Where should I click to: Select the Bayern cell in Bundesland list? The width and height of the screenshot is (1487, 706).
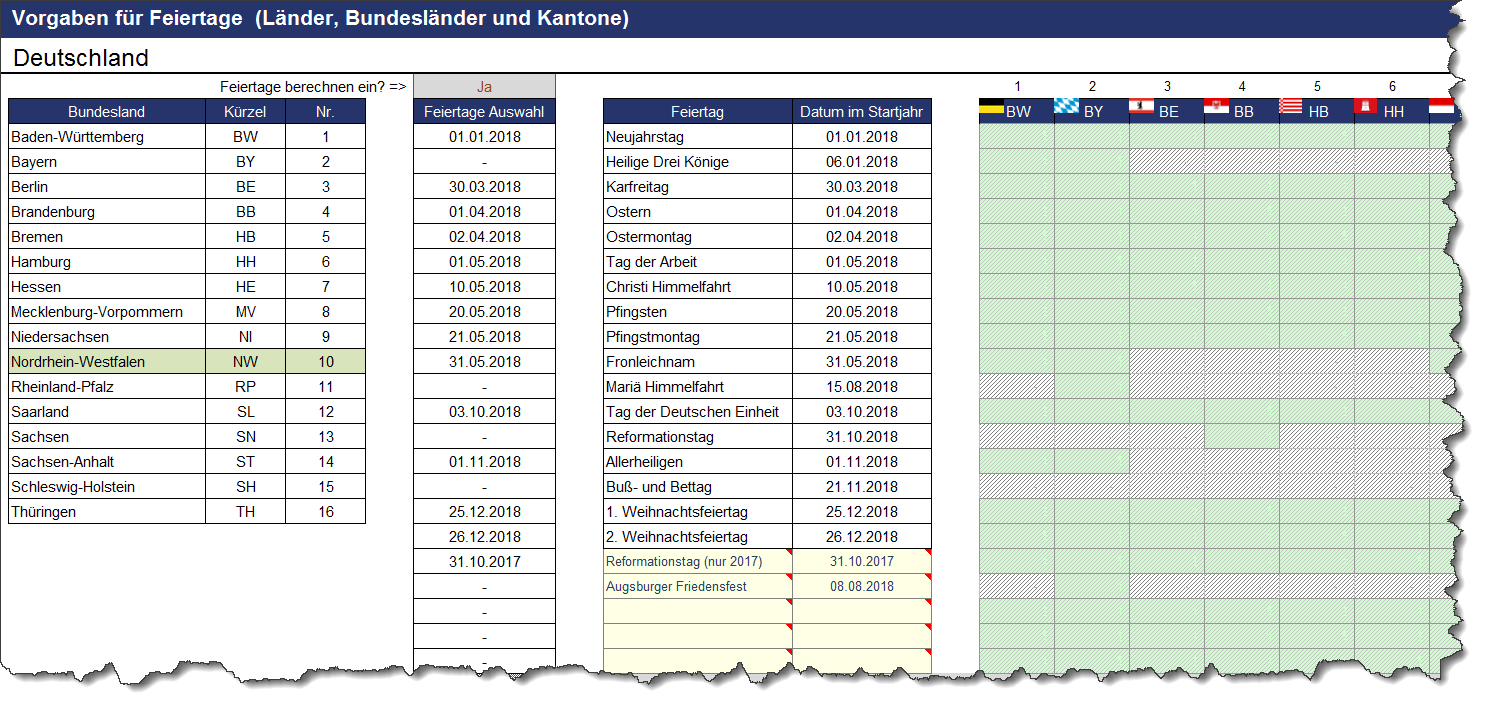click(107, 161)
